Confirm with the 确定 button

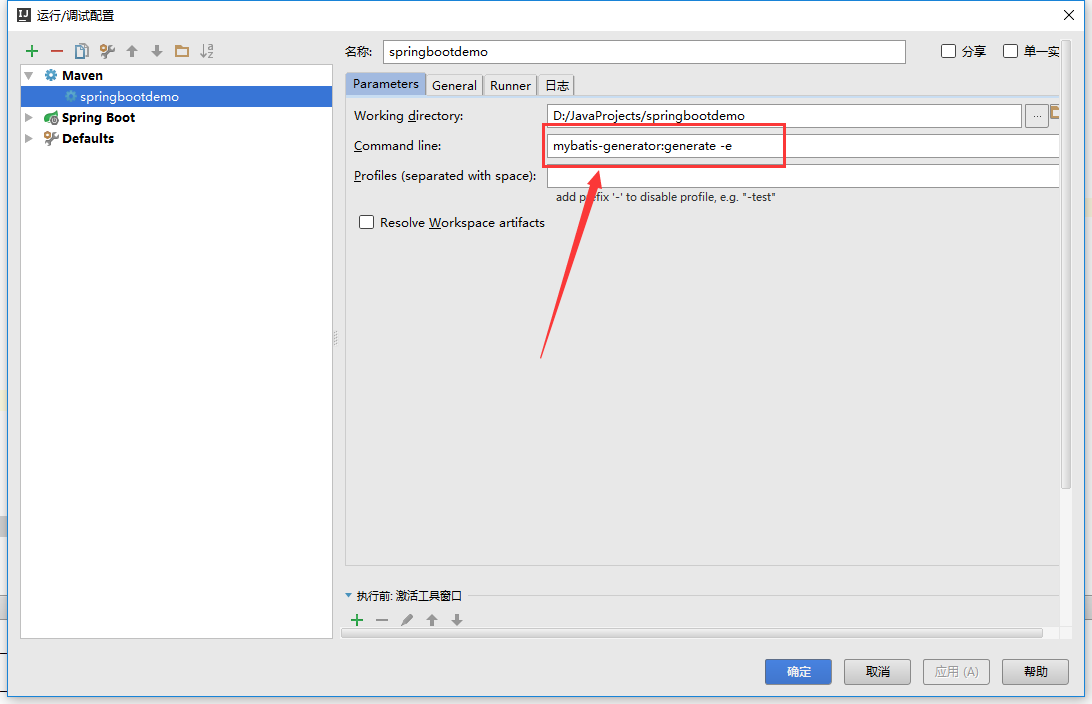(798, 671)
